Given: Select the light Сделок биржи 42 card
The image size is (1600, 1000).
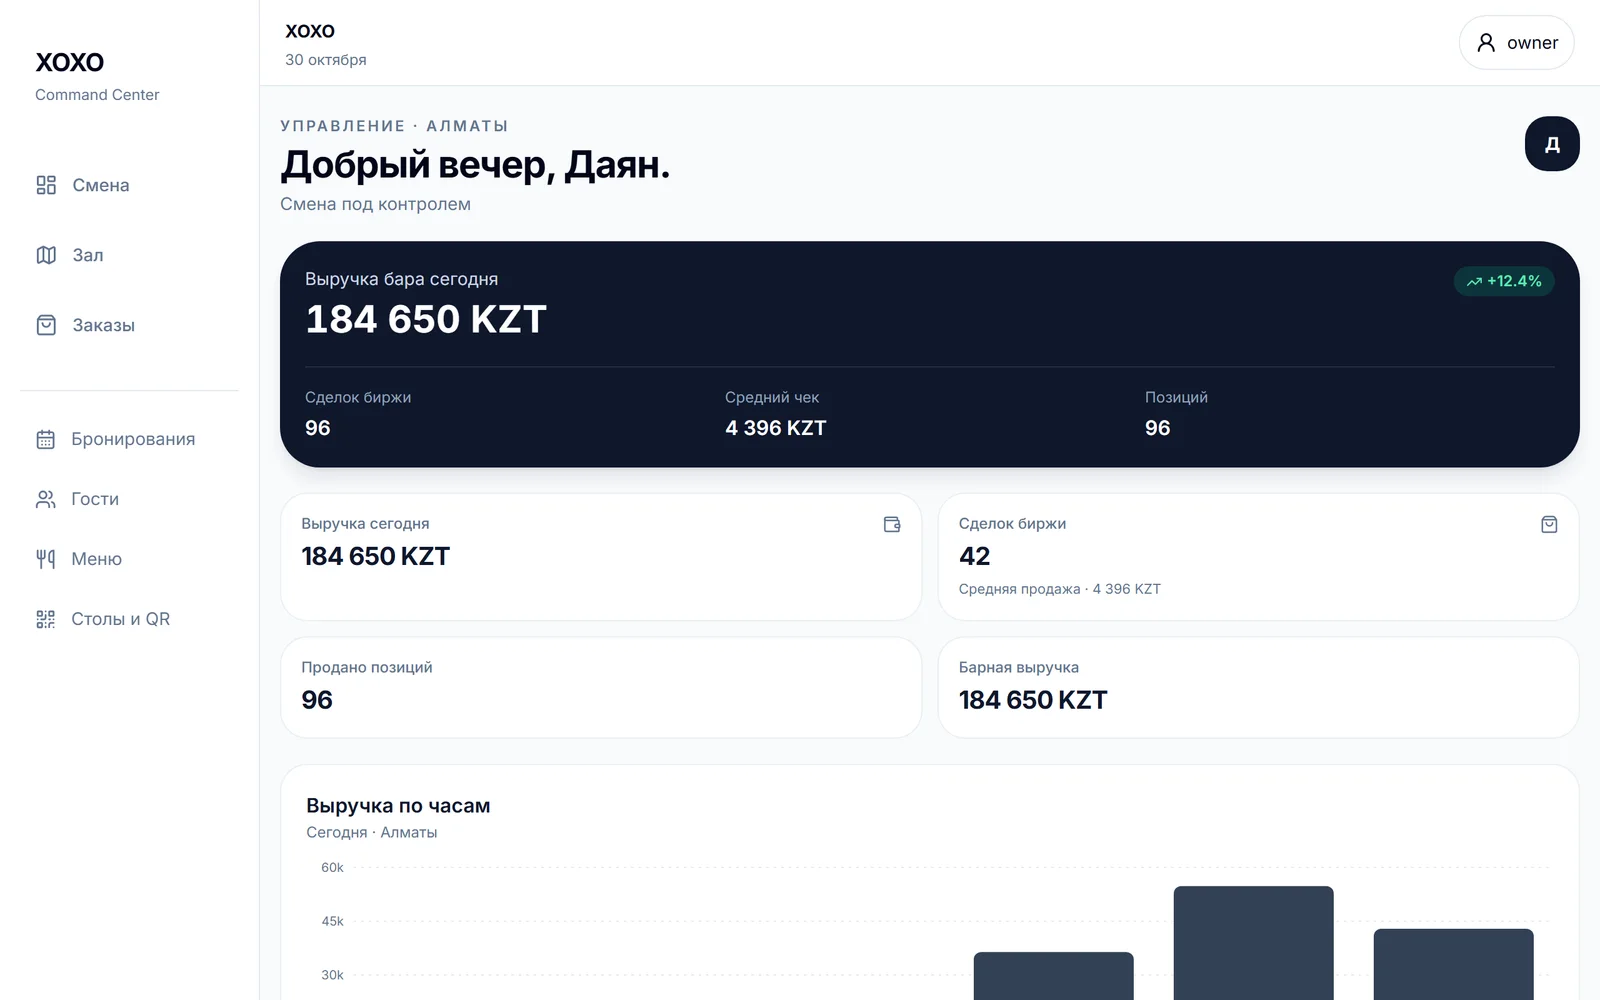Looking at the screenshot, I should [x=1258, y=557].
